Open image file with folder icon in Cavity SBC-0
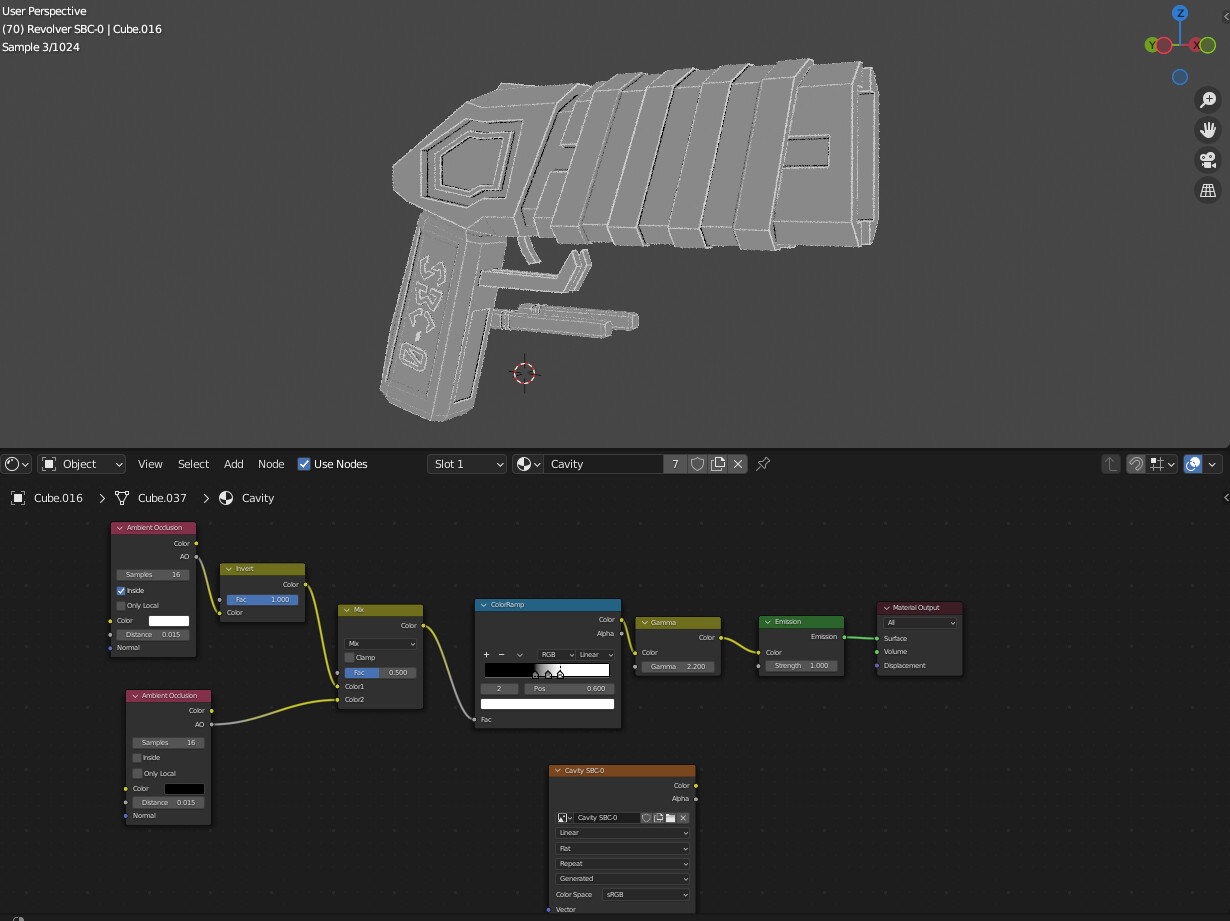The height and width of the screenshot is (921, 1230). pyautogui.click(x=671, y=818)
